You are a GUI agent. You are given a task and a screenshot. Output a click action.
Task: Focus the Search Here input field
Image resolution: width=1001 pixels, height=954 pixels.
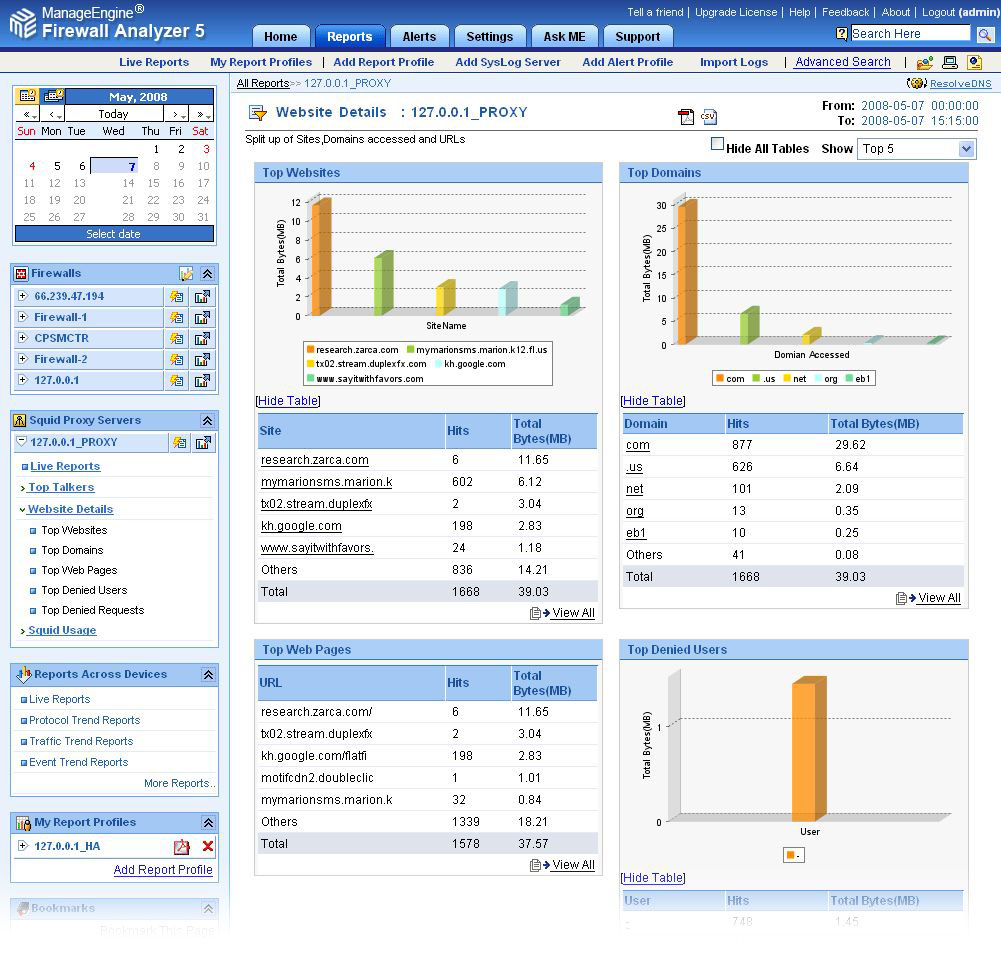910,34
